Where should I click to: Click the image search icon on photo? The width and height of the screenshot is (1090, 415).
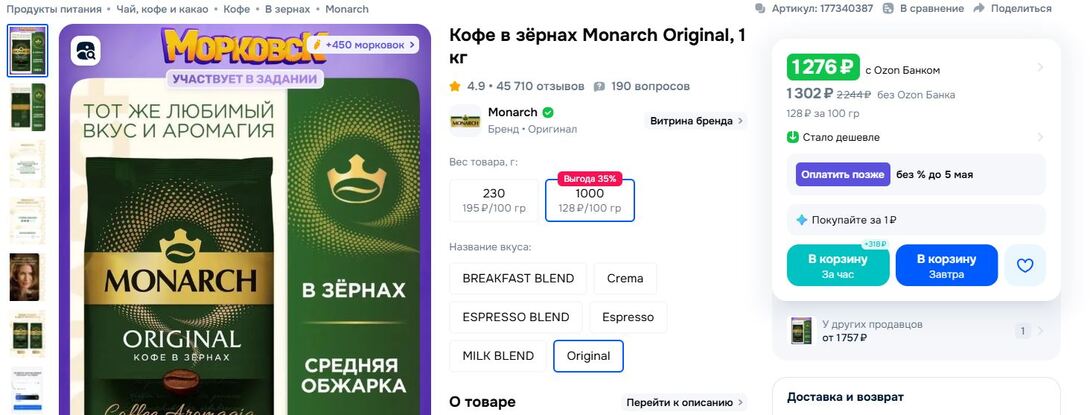pyautogui.click(x=85, y=51)
